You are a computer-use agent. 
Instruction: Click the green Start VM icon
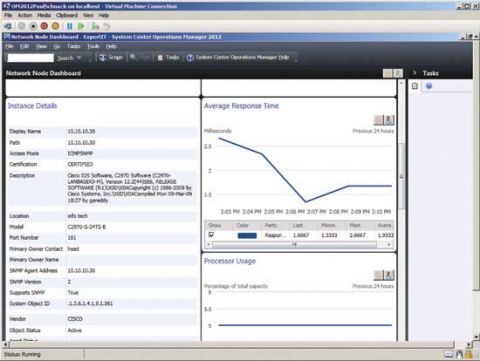click(81, 26)
